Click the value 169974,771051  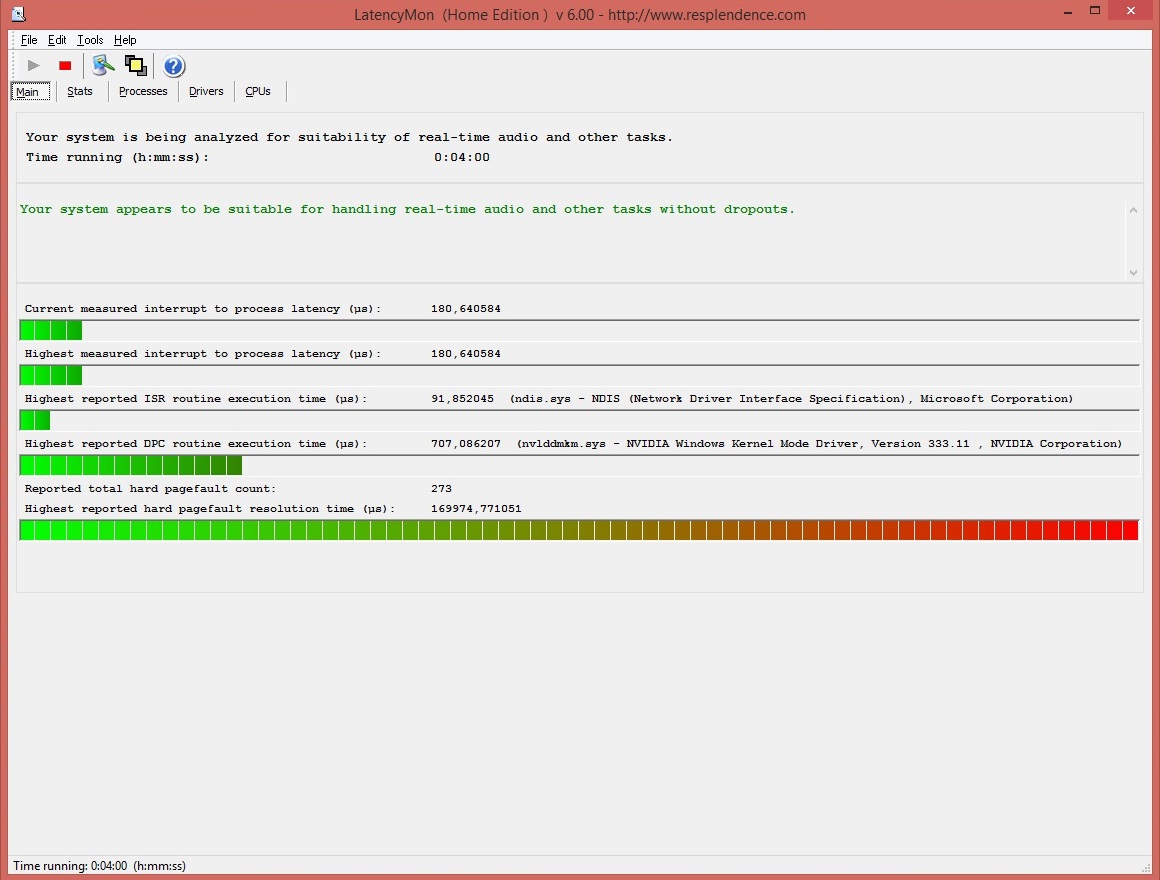click(476, 509)
